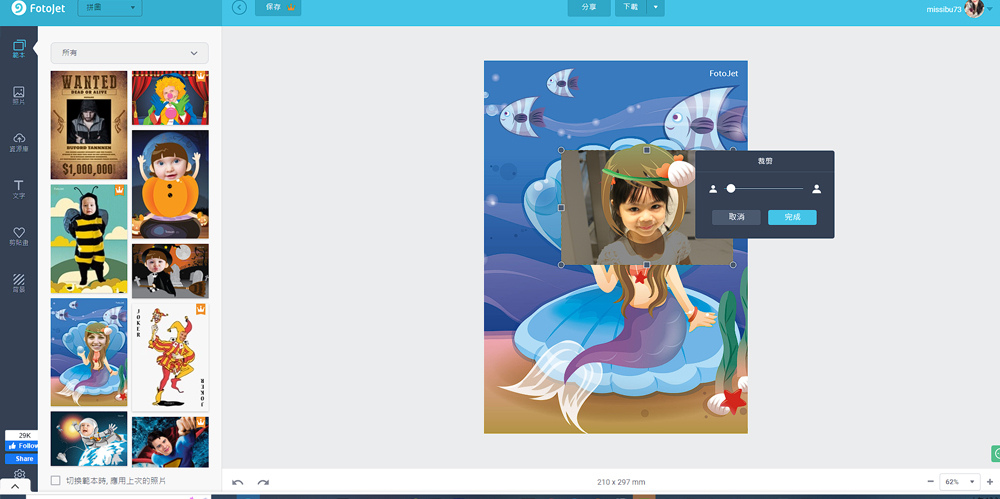Click the collapse chevron at bottom left
The image size is (1000, 499).
[x=15, y=486]
